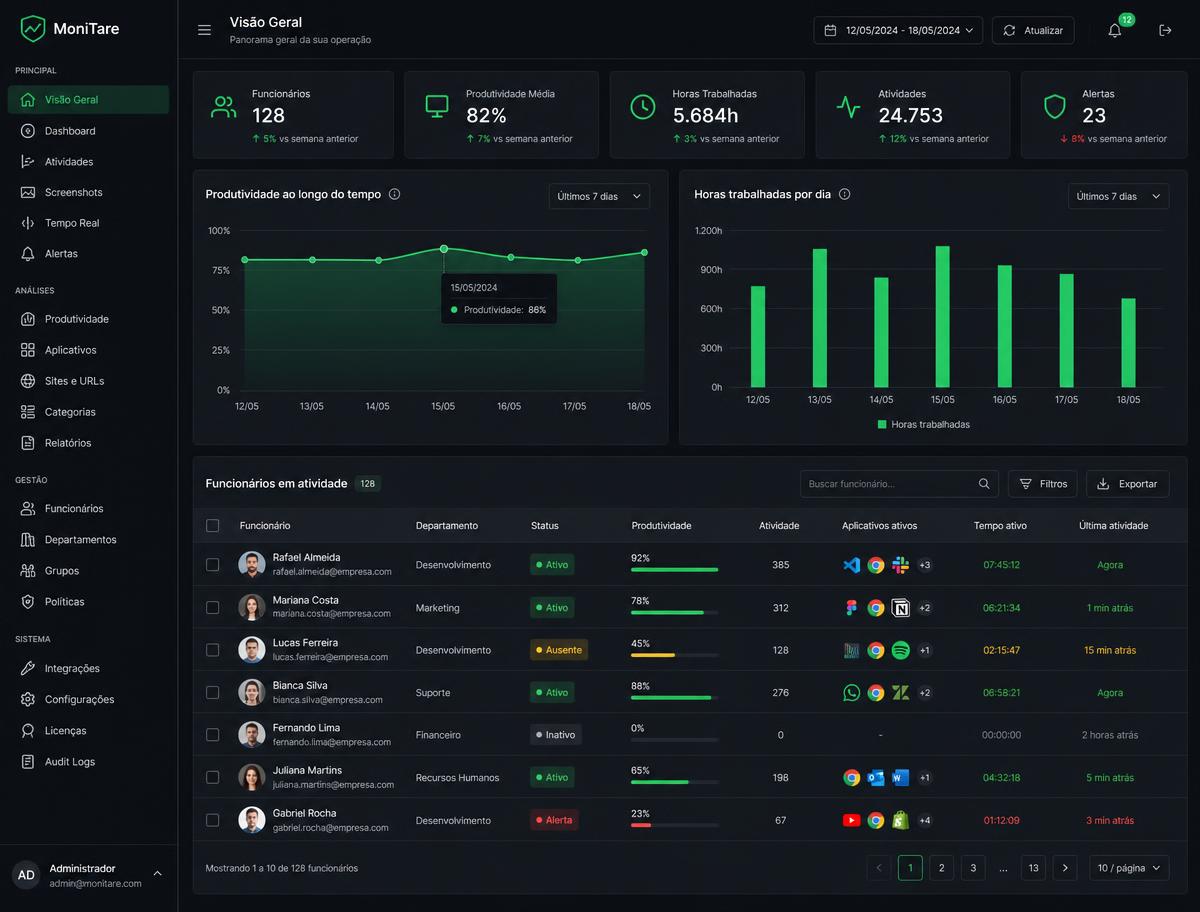Open the 10 / página dropdown

pos(1129,868)
